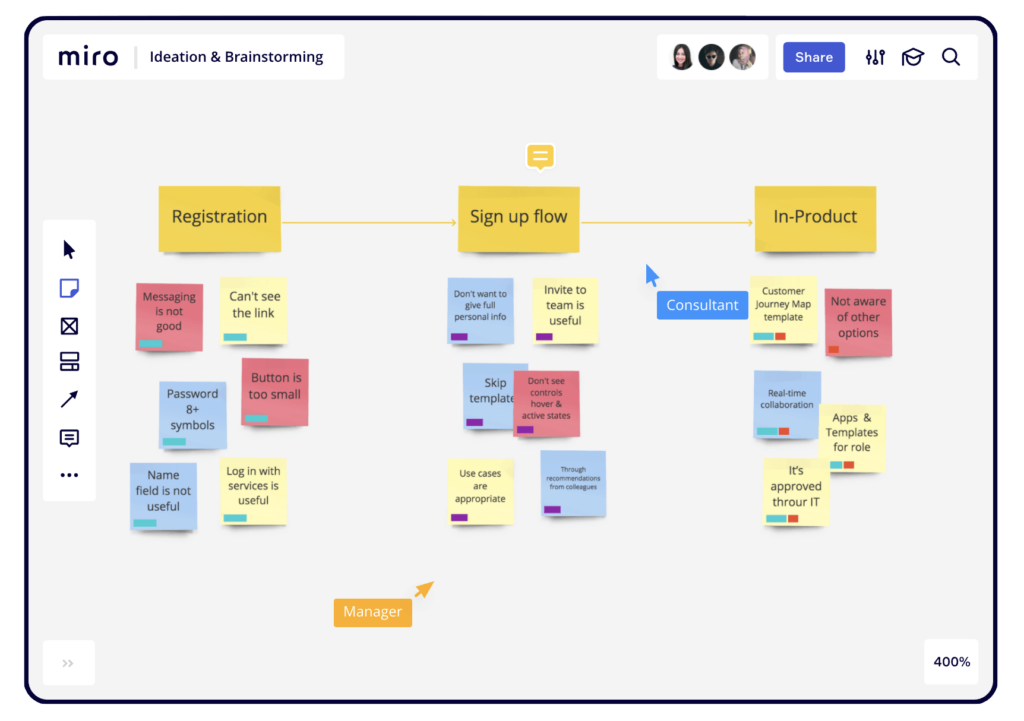Select "Don't want to give full personal info" note

481,311
